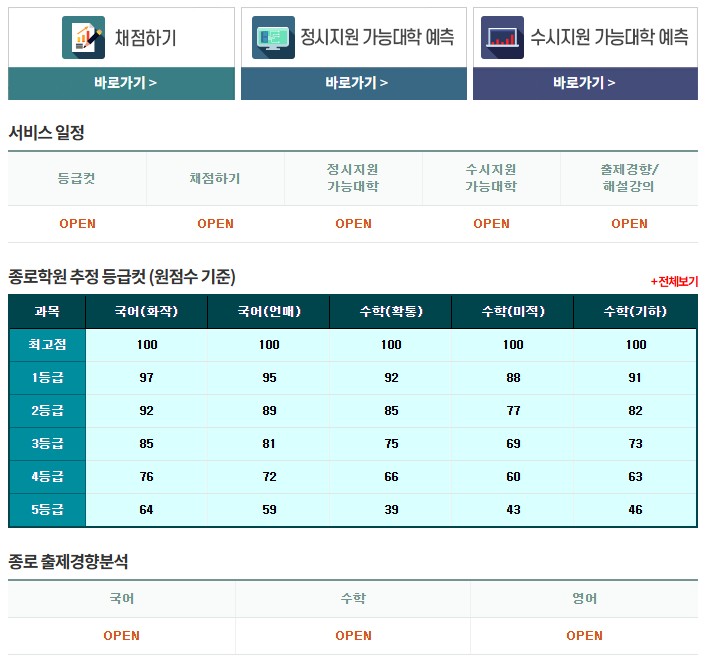Click OPEN under 정시지원 가능대학 schedule
This screenshot has width=705, height=663.
[x=353, y=224]
